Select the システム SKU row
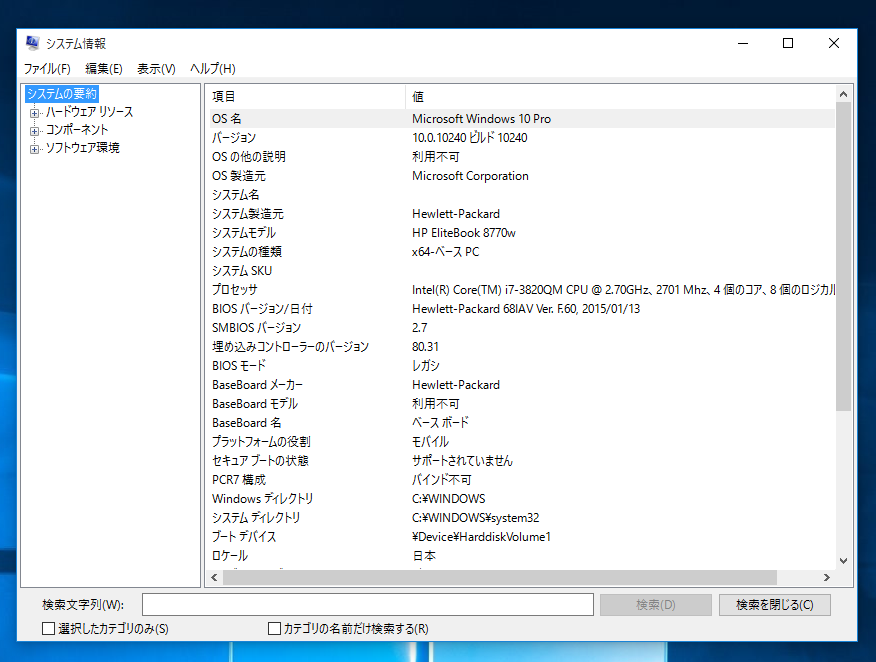Image resolution: width=876 pixels, height=662 pixels. click(x=522, y=270)
